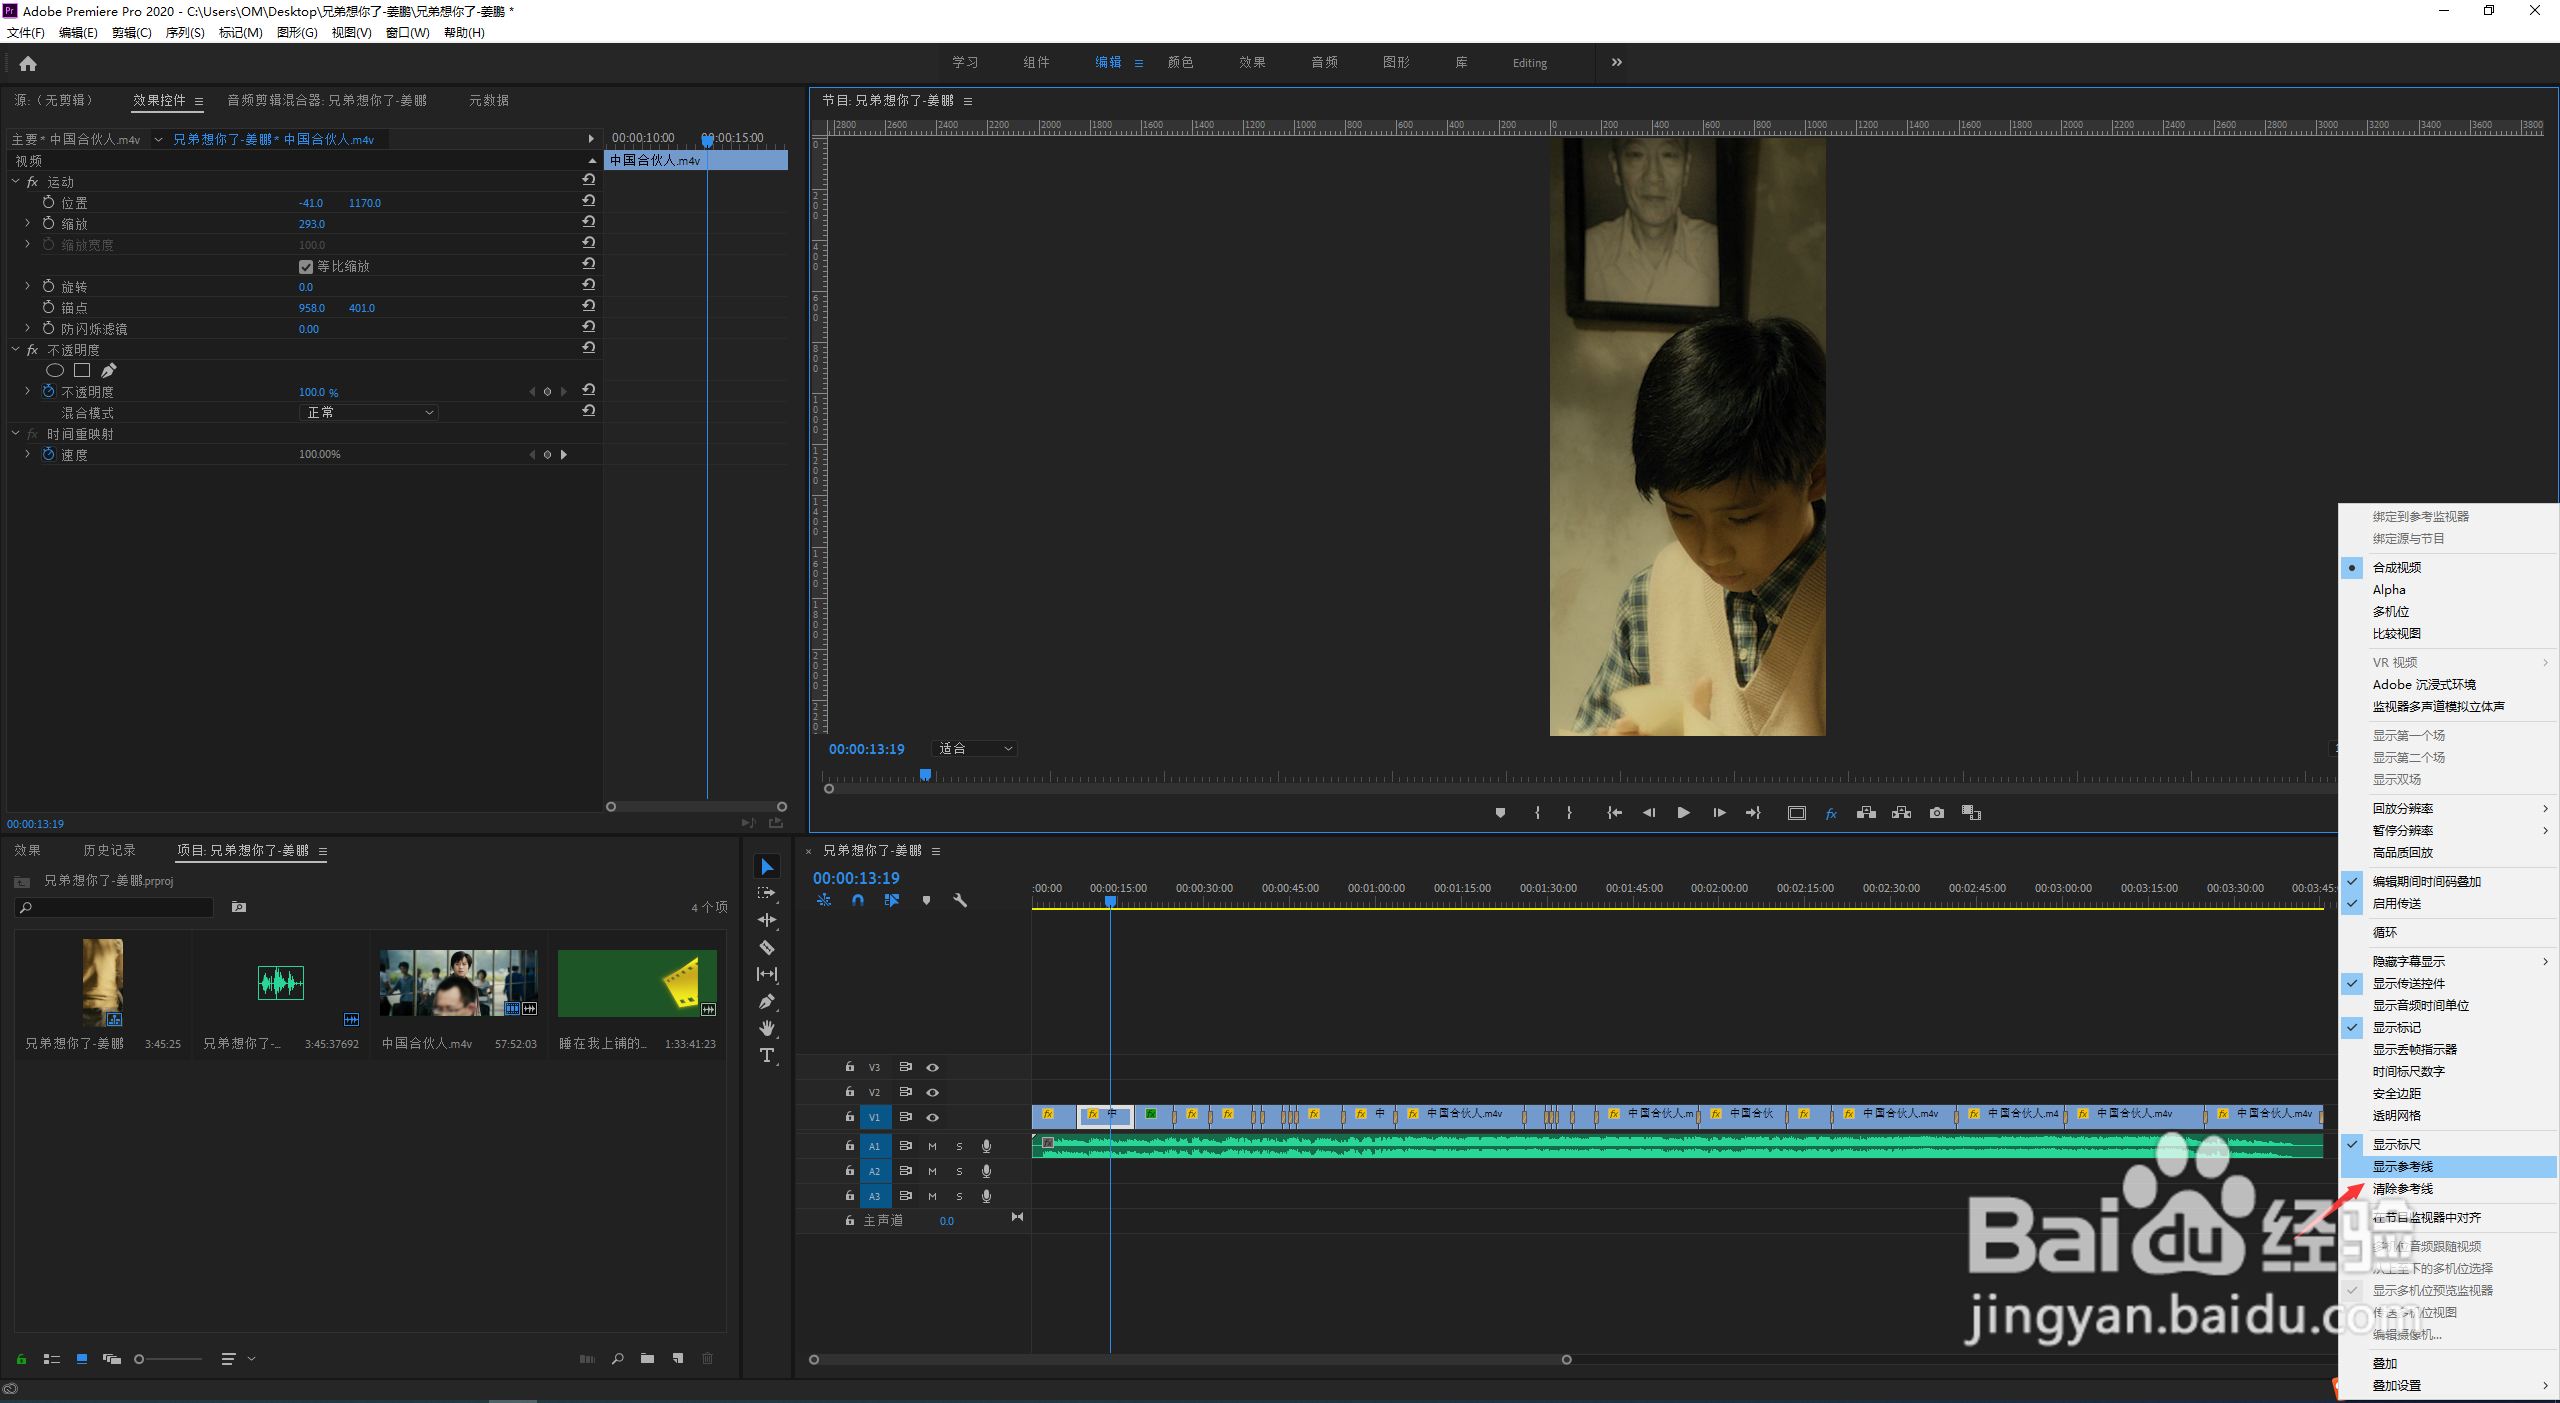Image resolution: width=2560 pixels, height=1403 pixels.
Task: Open New Bin folder icon in project panel
Action: pos(648,1358)
